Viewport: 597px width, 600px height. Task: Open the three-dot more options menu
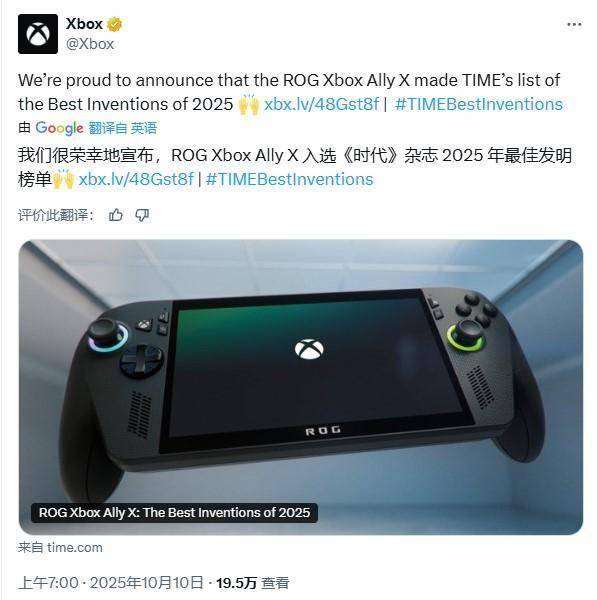pos(574,24)
